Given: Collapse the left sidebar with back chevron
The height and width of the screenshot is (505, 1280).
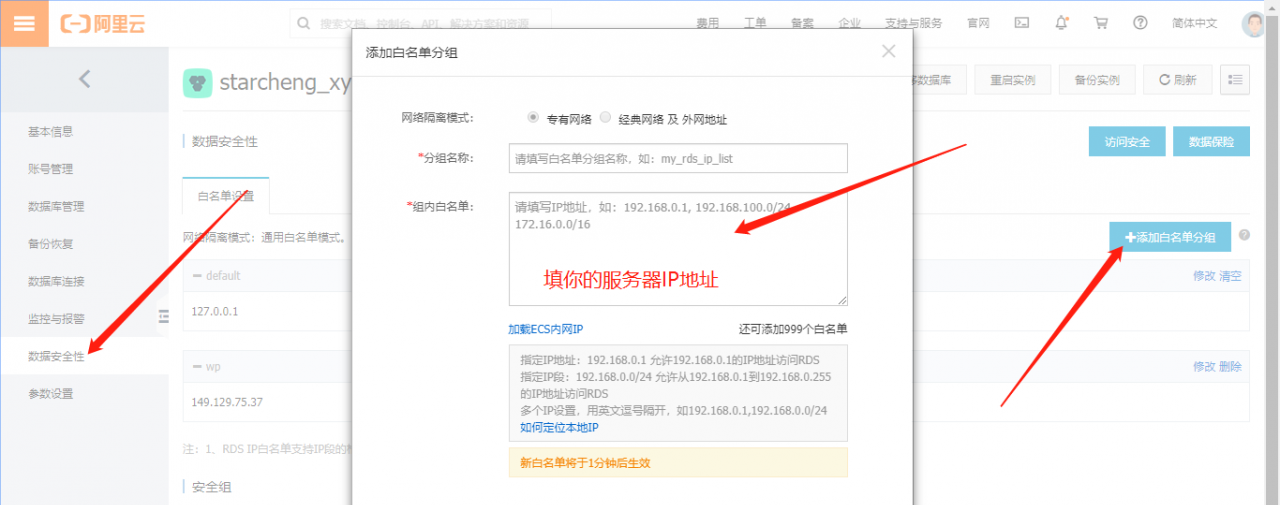Looking at the screenshot, I should click(84, 79).
